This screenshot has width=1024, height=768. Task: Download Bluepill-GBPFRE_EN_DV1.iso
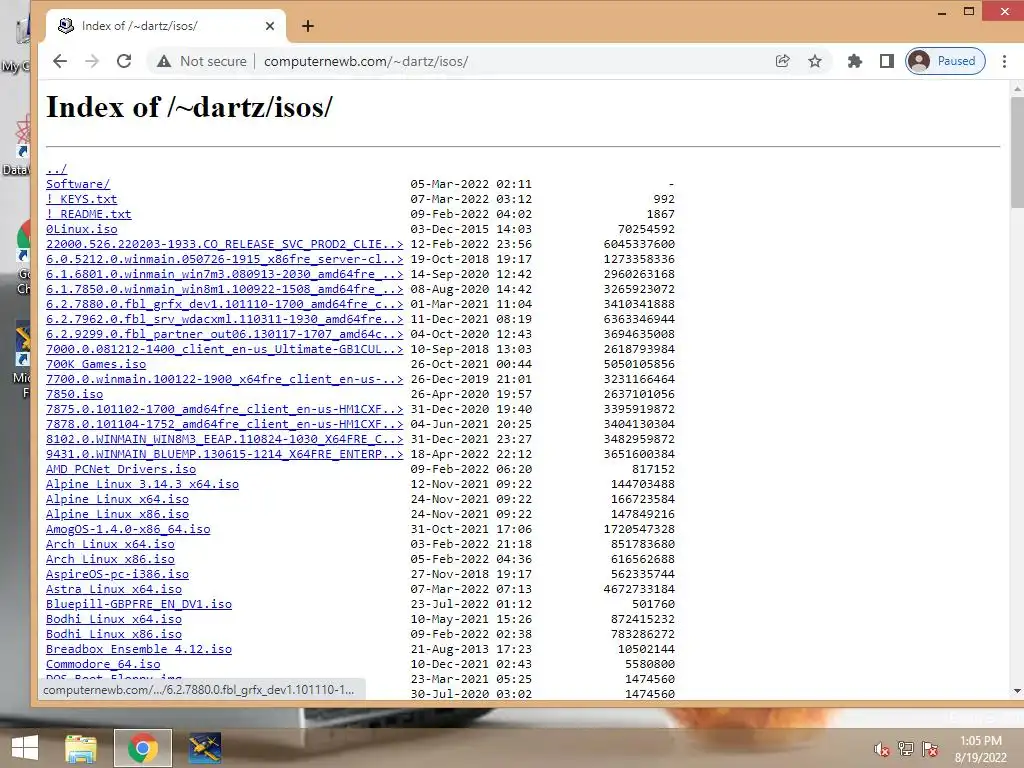[x=139, y=605]
